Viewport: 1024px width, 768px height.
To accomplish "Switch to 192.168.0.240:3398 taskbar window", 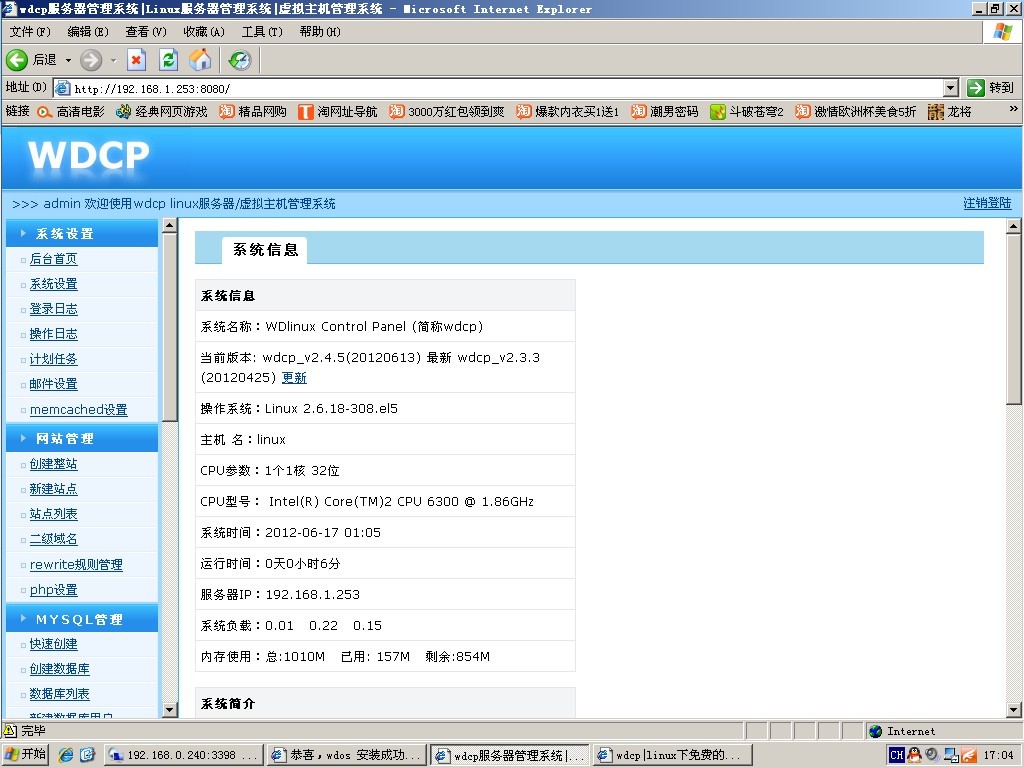I will tap(184, 755).
